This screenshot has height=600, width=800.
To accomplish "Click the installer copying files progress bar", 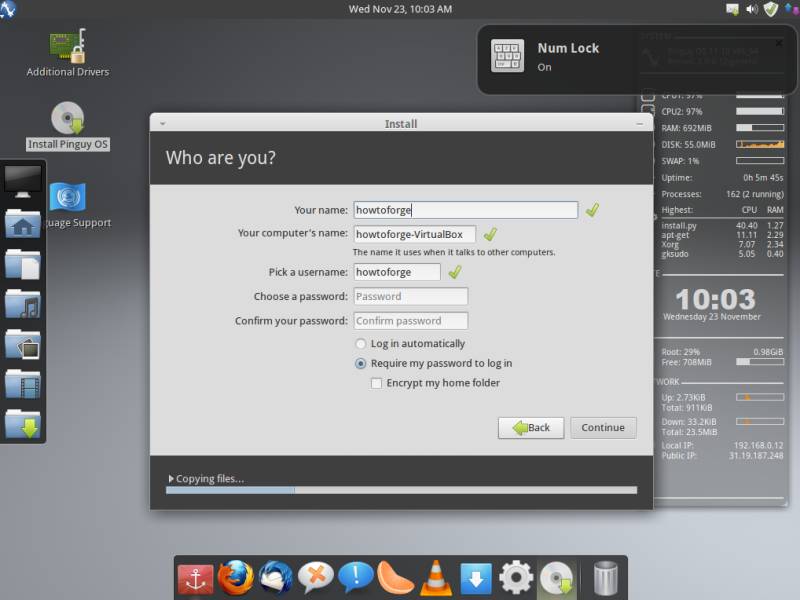I will [401, 490].
